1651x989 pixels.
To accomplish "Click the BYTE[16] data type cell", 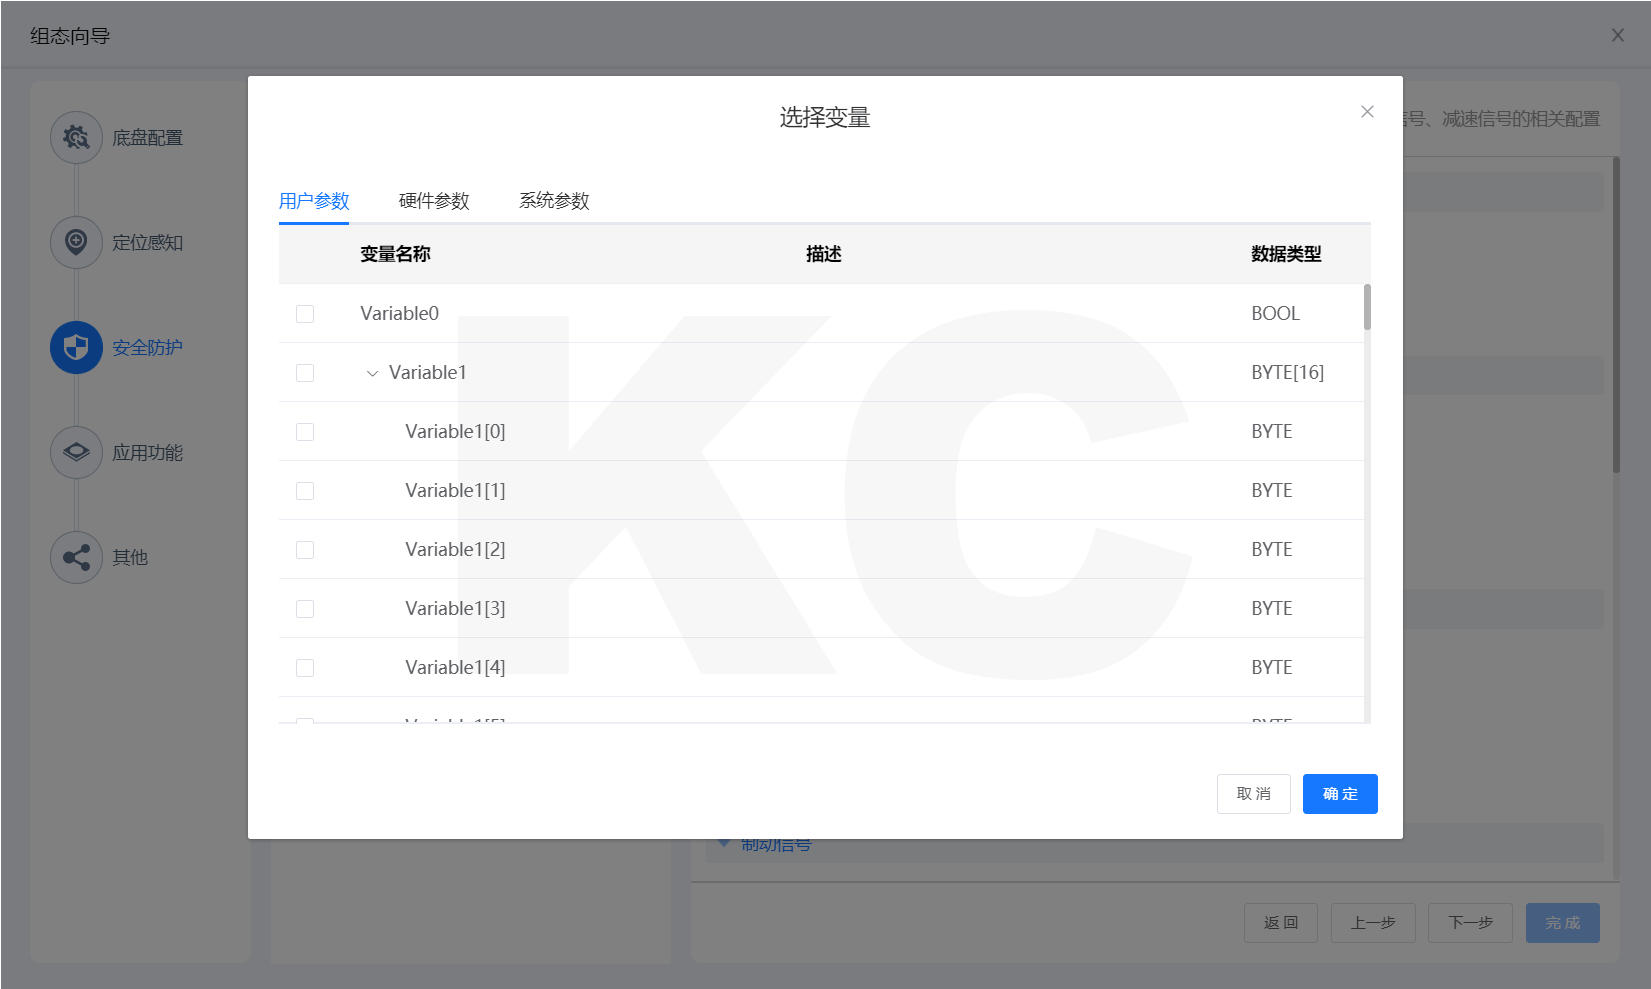I will 1288,372.
